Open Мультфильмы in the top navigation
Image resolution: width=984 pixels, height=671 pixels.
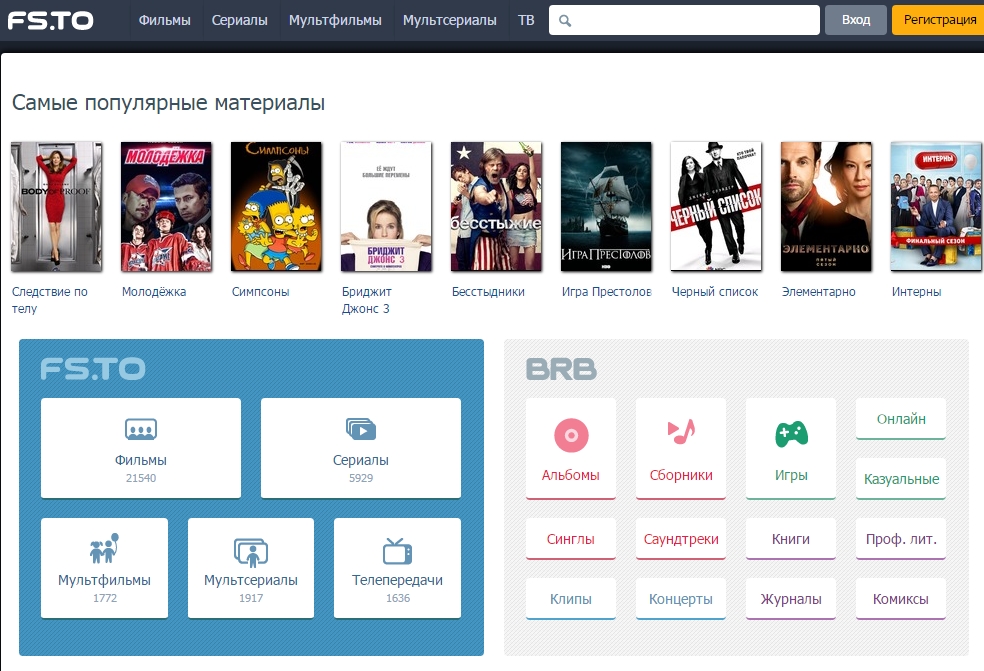click(x=335, y=20)
